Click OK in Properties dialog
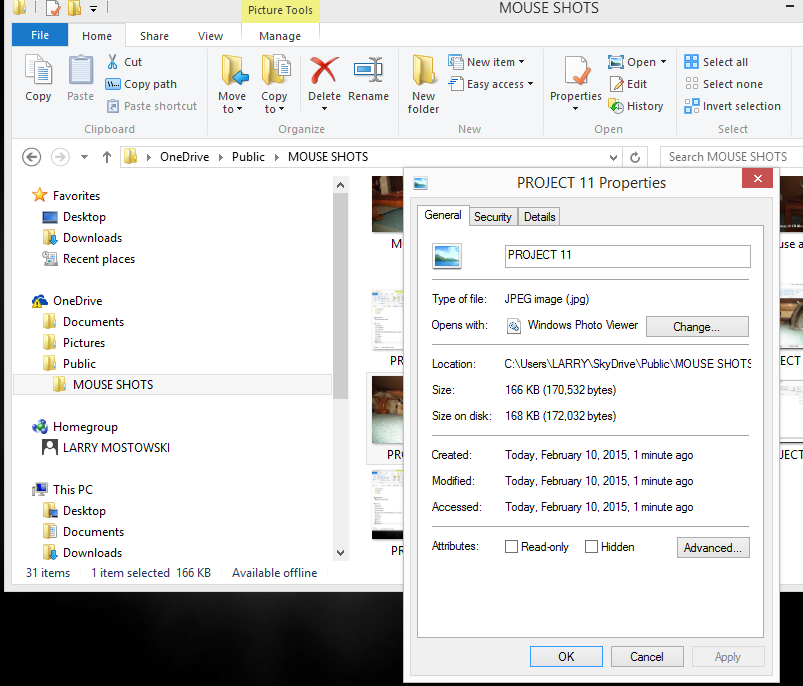 566,656
